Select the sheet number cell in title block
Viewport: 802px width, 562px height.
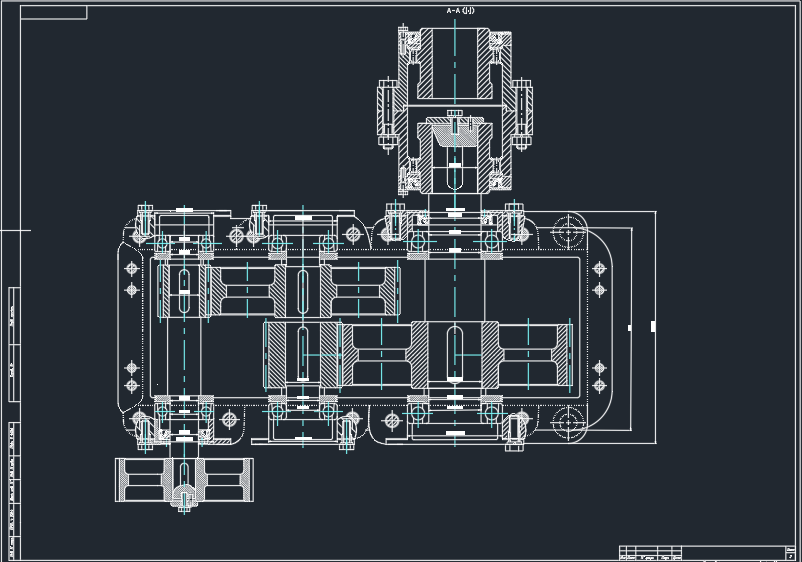790,556
